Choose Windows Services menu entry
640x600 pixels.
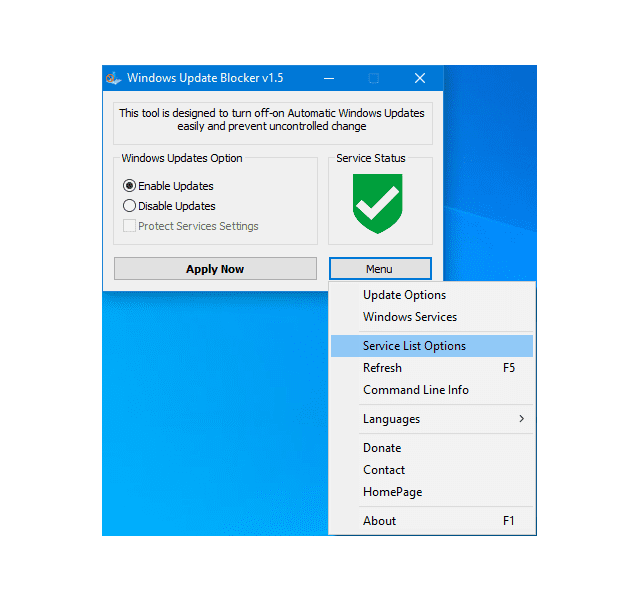click(x=432, y=317)
